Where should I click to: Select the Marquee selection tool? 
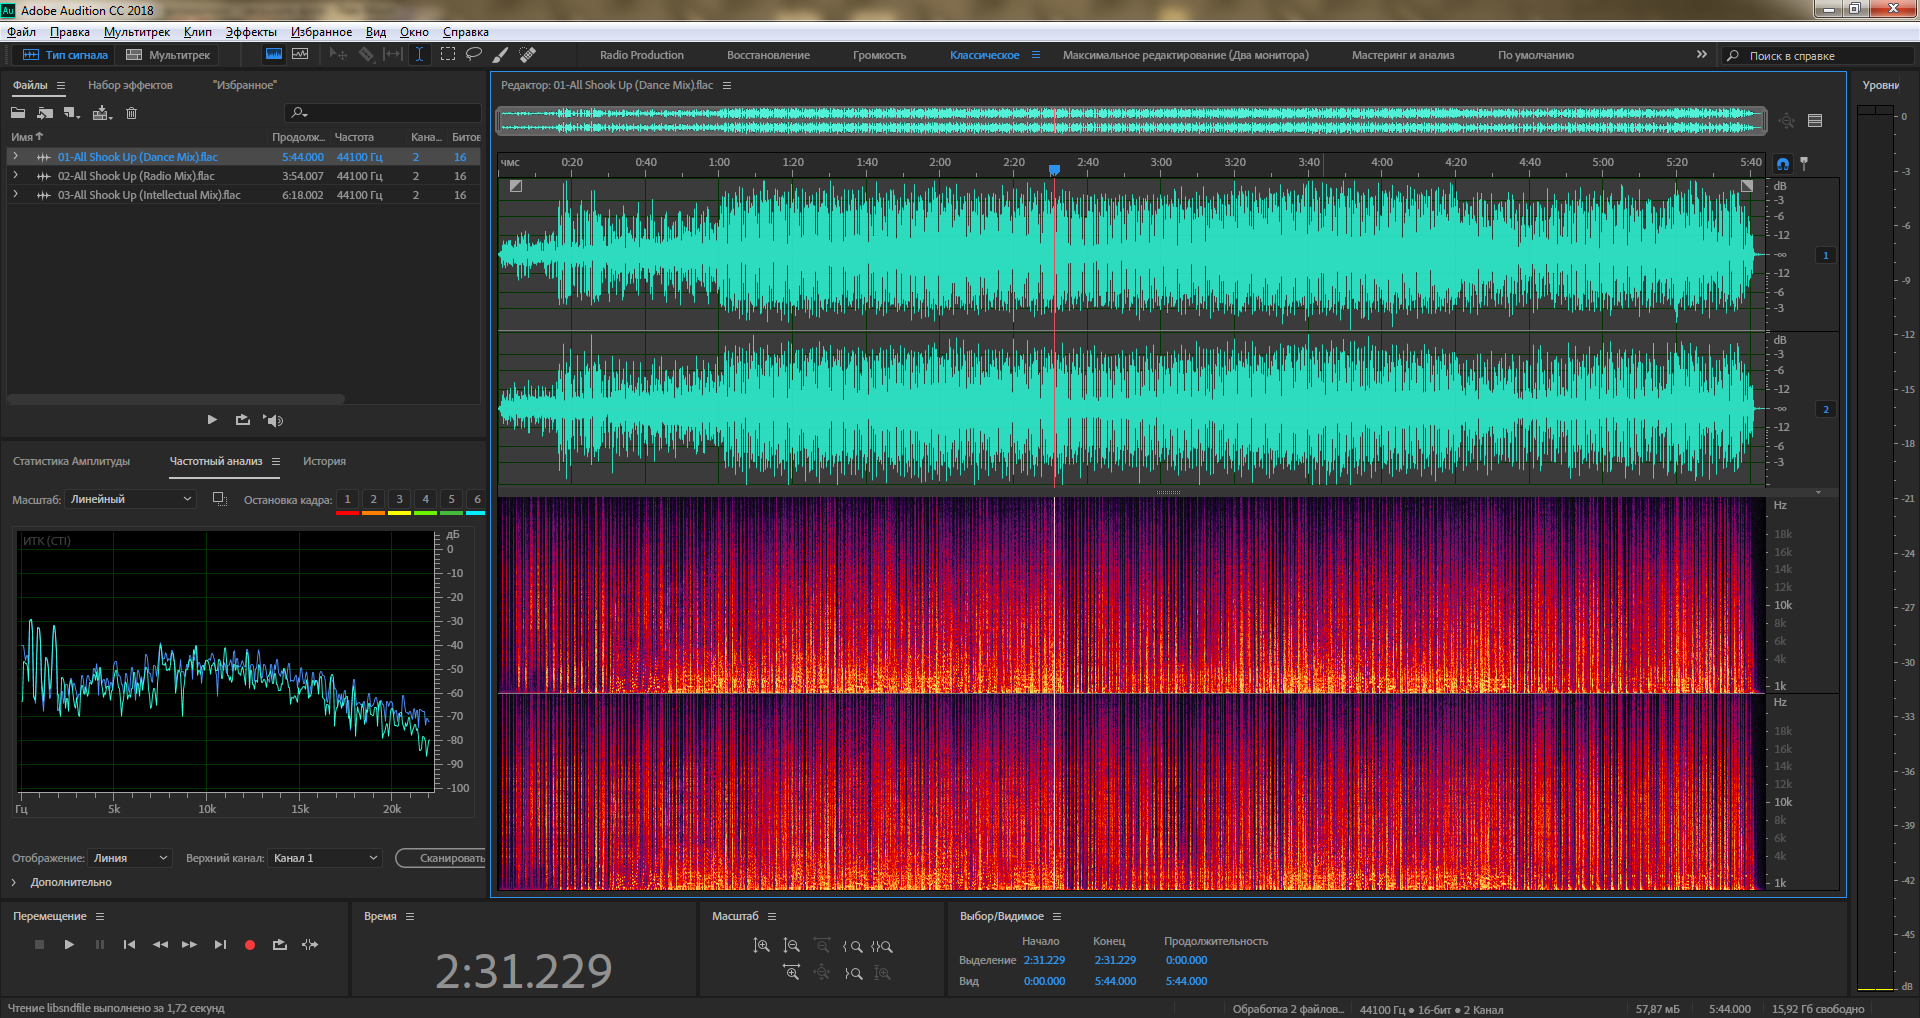(448, 54)
